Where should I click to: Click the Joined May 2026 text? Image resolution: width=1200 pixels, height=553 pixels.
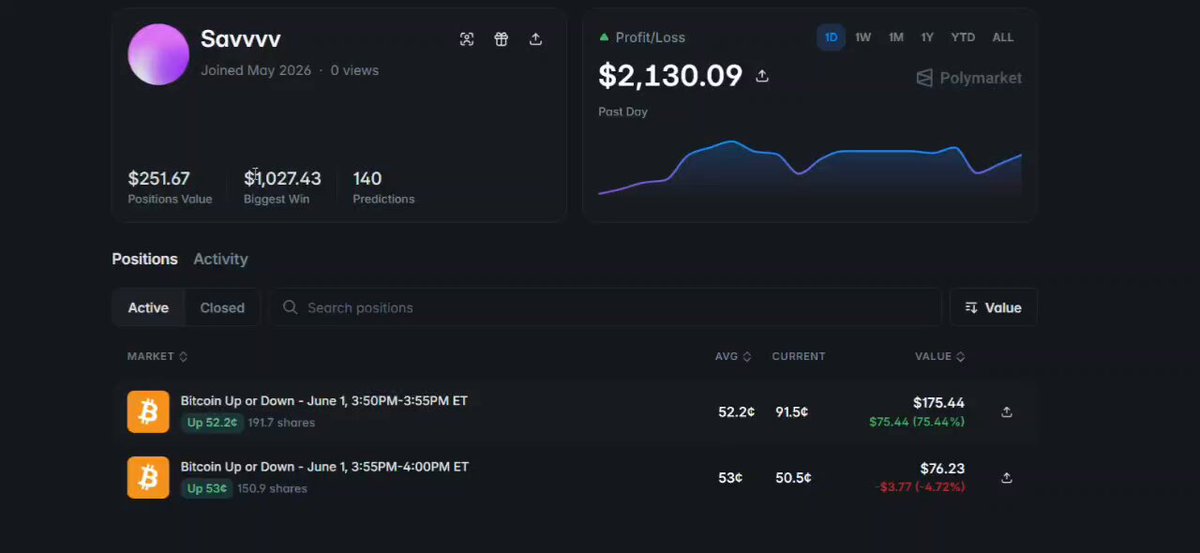click(x=256, y=70)
